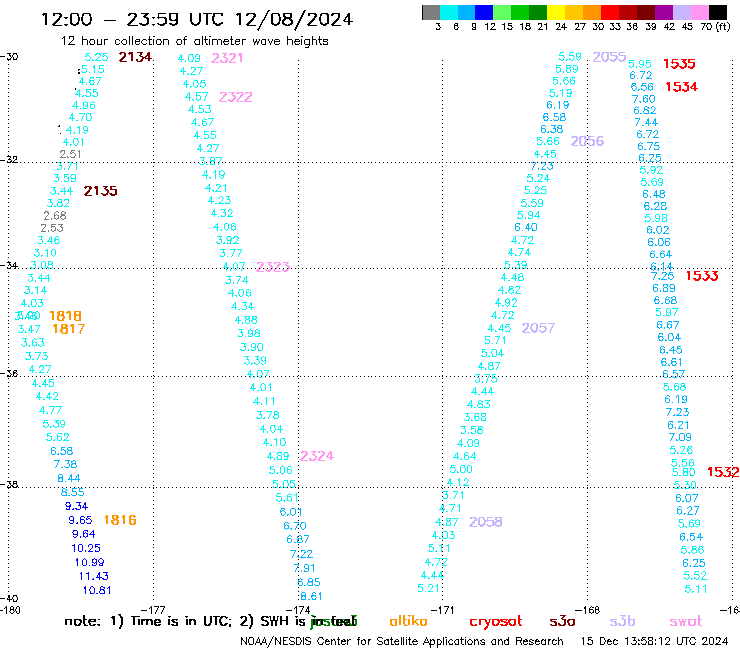Click the 'altika' satellite legend label

pos(408,622)
